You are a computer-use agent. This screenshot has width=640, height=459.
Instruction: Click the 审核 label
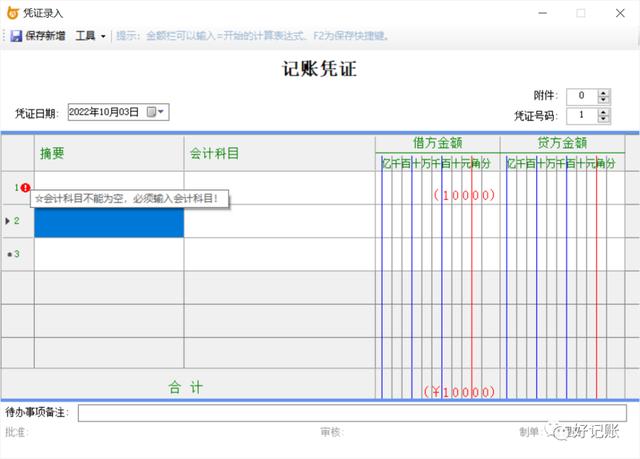[x=331, y=432]
